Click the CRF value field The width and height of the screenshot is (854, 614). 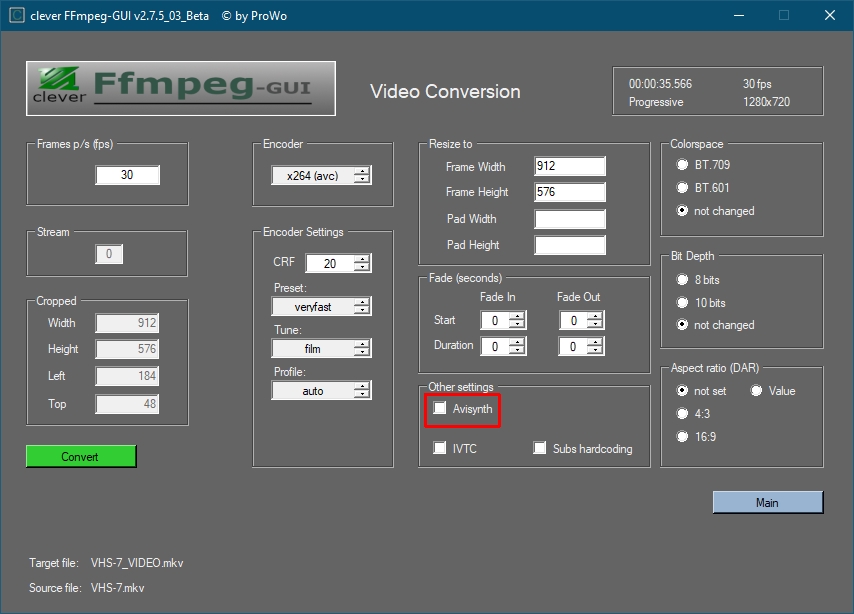click(330, 263)
